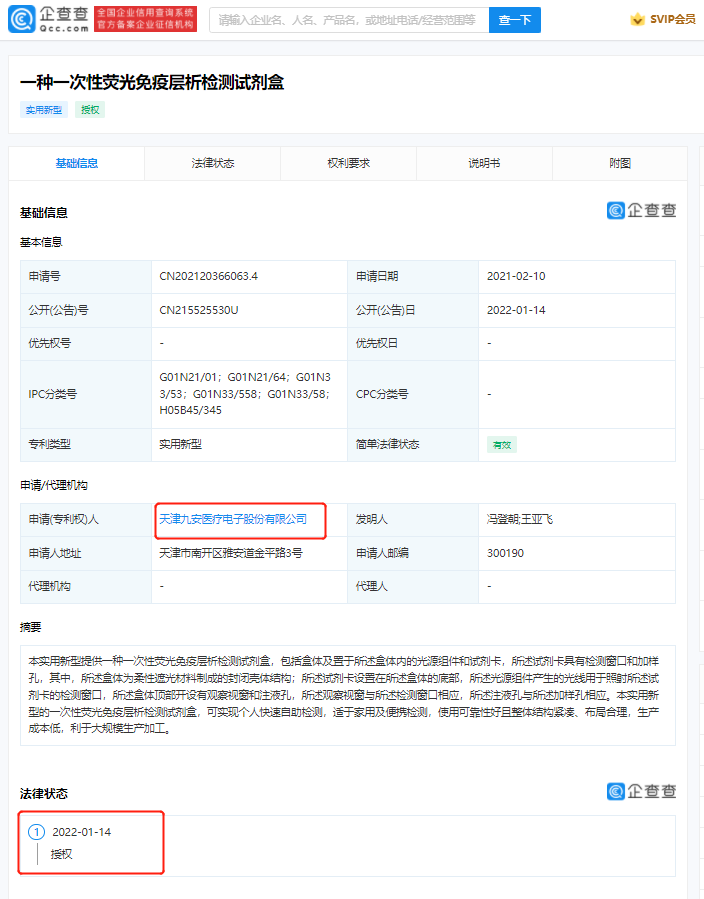This screenshot has height=899, width=704.
Task: Click the SVIP会员 crown icon
Action: (637, 19)
